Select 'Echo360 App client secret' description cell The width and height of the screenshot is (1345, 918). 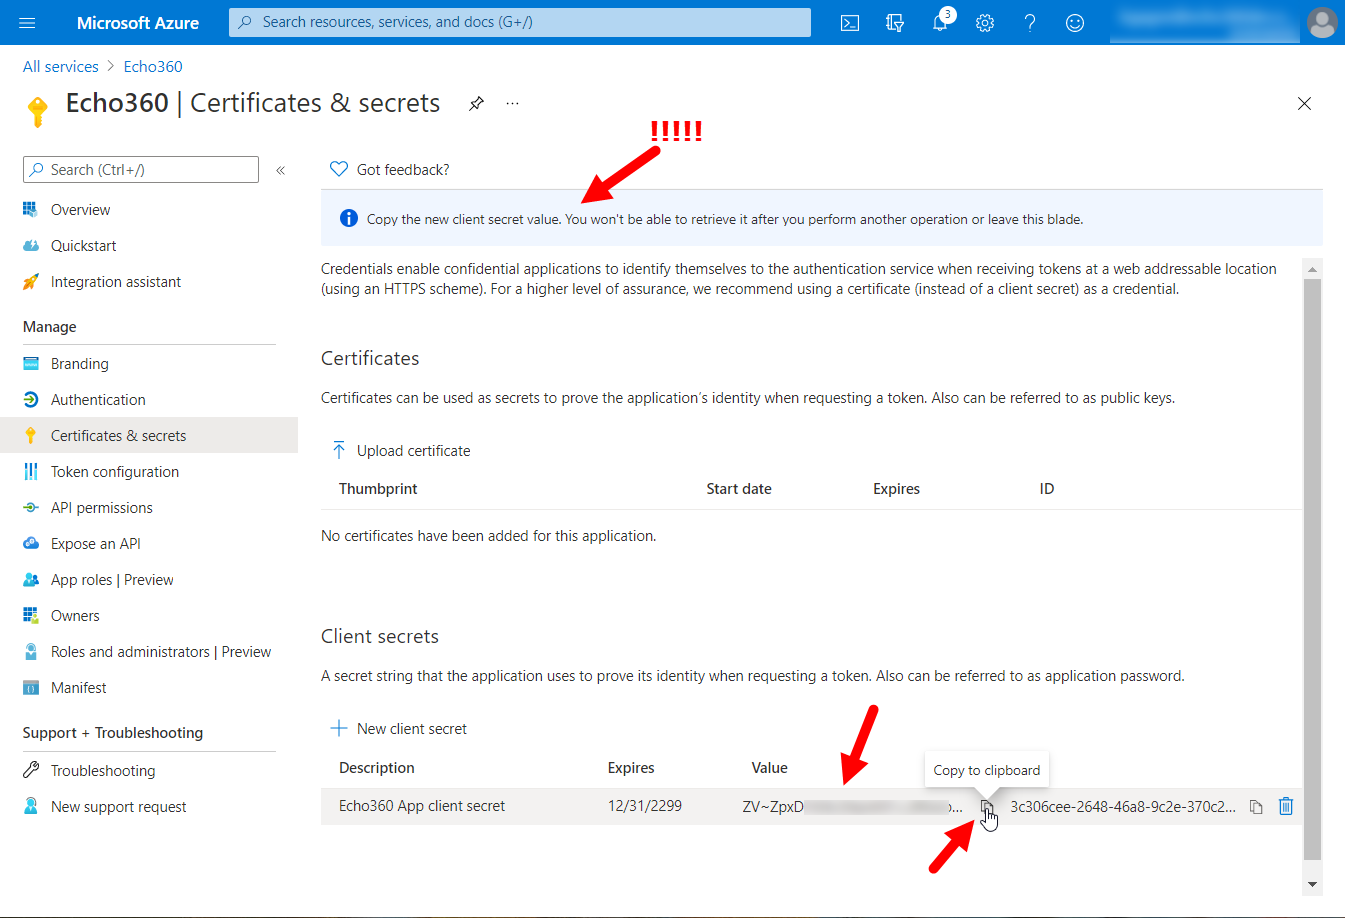[422, 806]
